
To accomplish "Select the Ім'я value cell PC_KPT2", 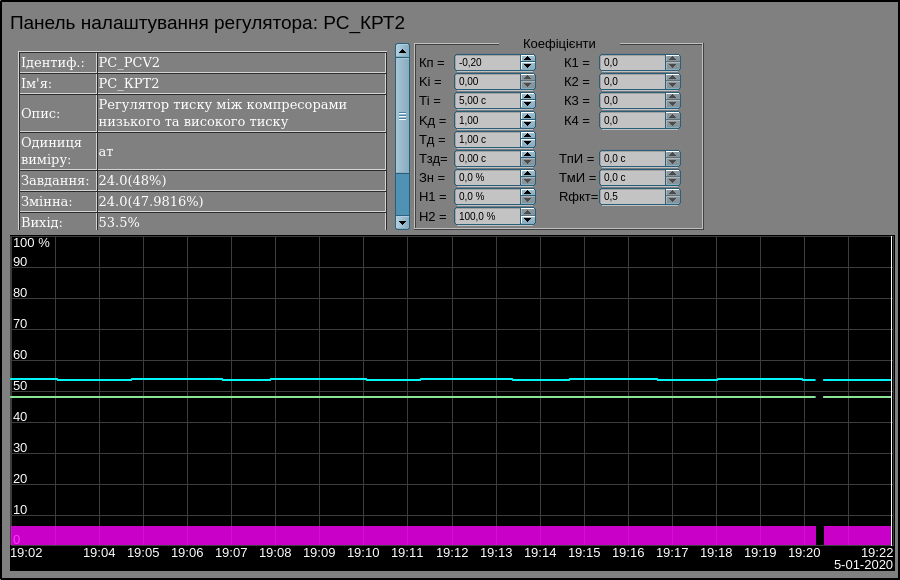I will 241,83.
